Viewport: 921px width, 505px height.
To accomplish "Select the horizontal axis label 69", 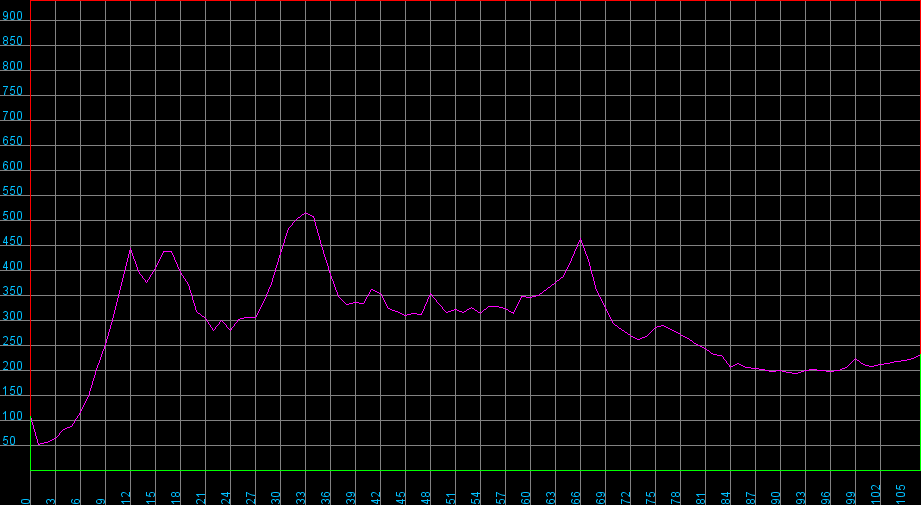I will [x=601, y=498].
